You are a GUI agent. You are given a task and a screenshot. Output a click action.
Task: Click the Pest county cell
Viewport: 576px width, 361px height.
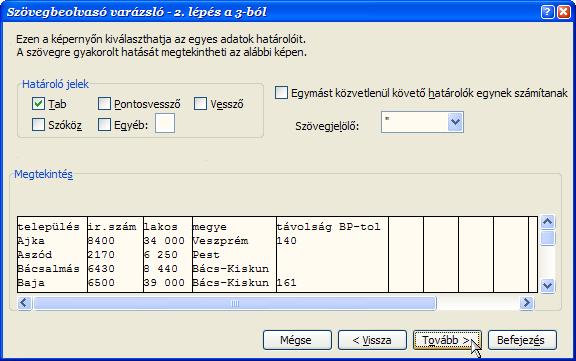point(206,255)
